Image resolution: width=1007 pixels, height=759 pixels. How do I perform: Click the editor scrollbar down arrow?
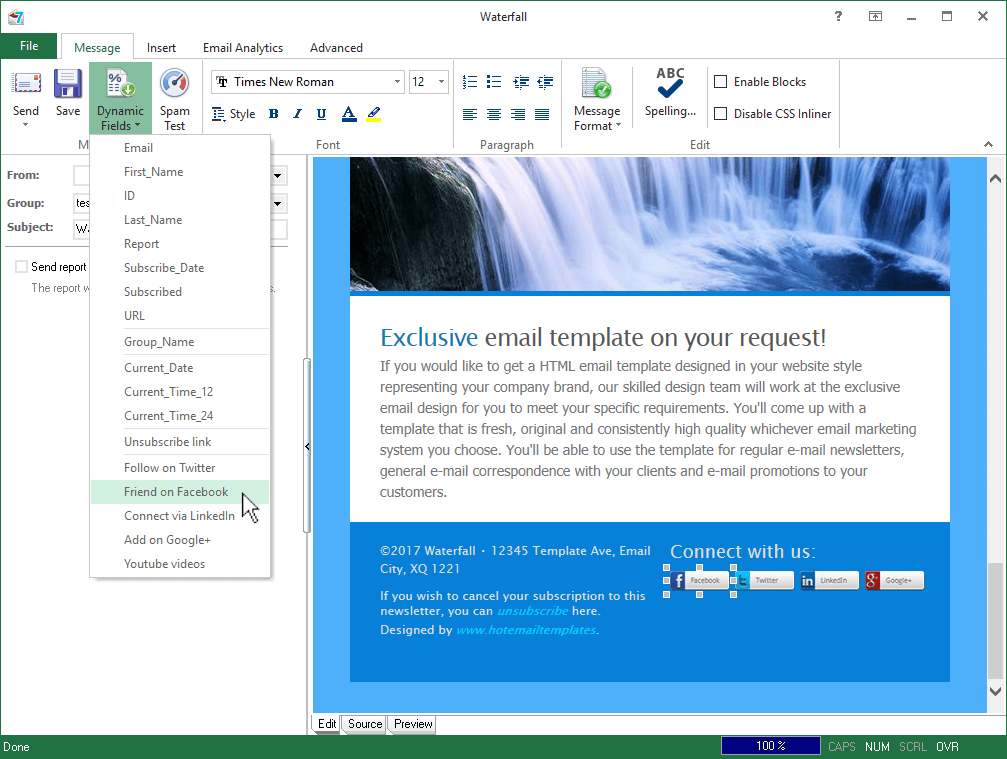[x=995, y=692]
